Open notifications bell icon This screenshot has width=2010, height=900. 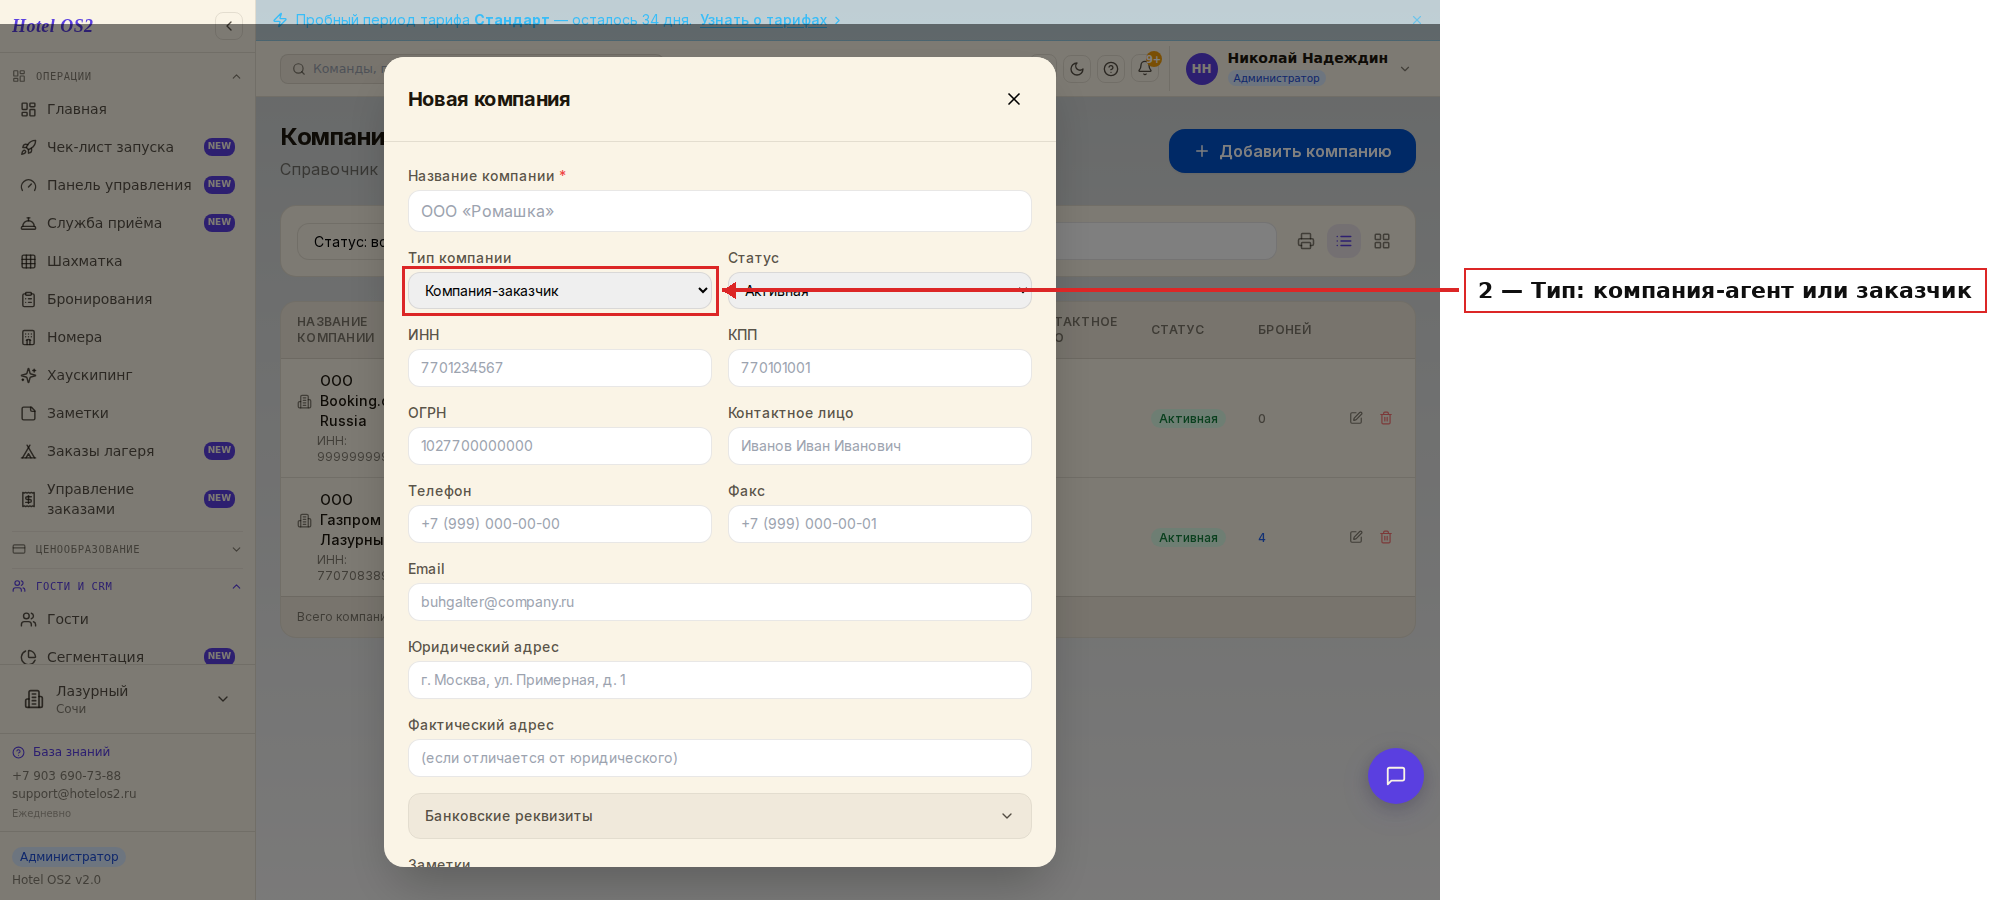pyautogui.click(x=1146, y=69)
